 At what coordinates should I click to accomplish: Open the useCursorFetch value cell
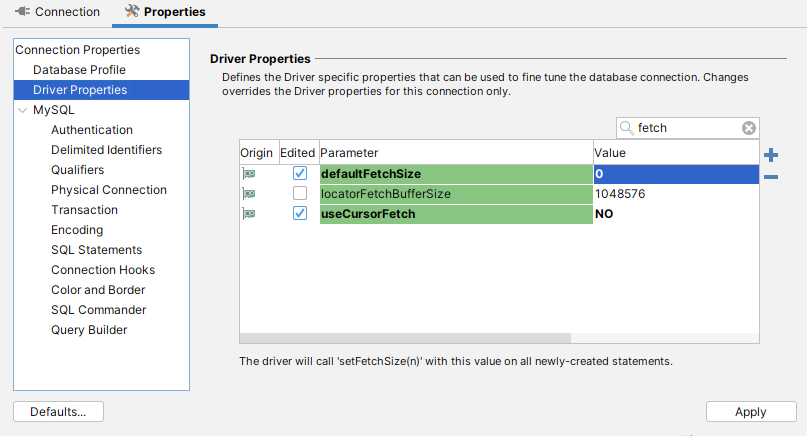(x=675, y=214)
